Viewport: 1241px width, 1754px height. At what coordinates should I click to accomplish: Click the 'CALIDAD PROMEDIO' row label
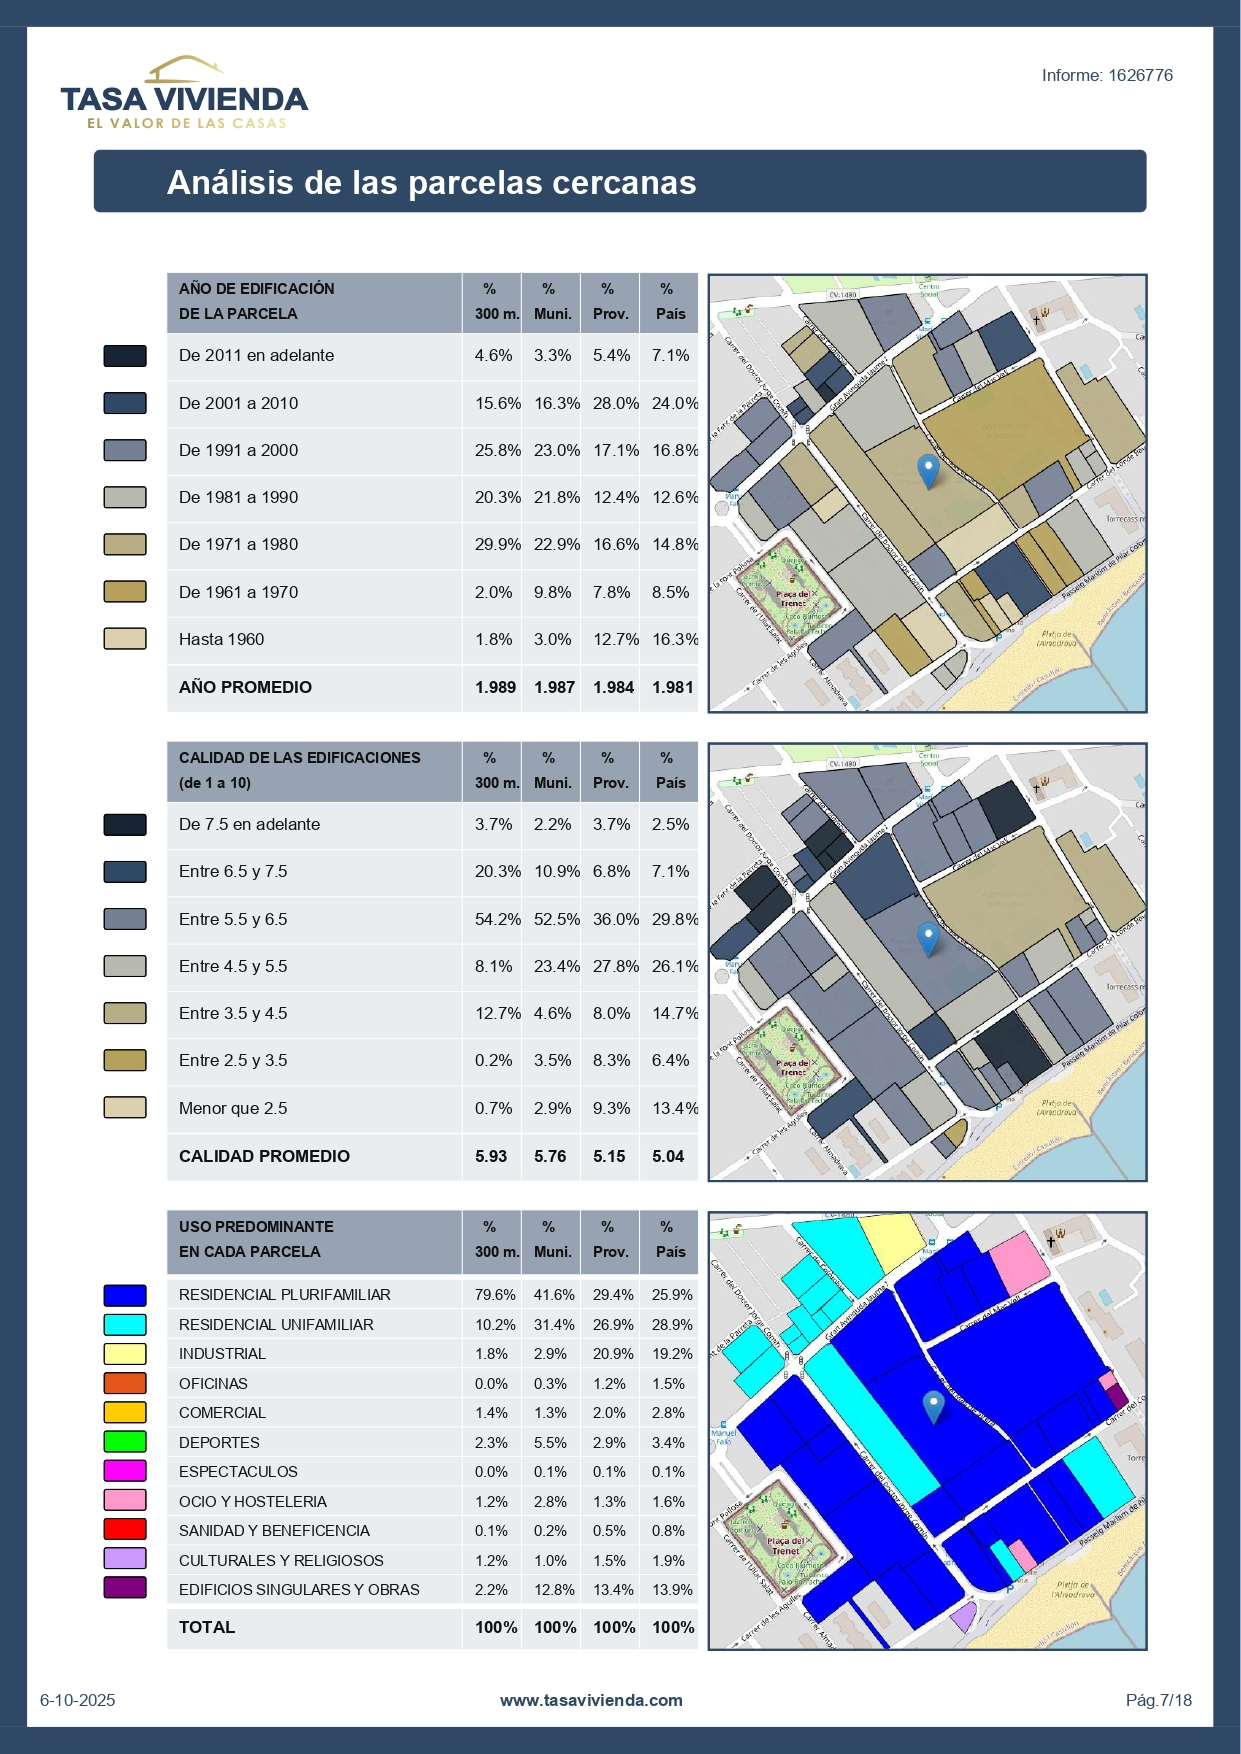[264, 1156]
